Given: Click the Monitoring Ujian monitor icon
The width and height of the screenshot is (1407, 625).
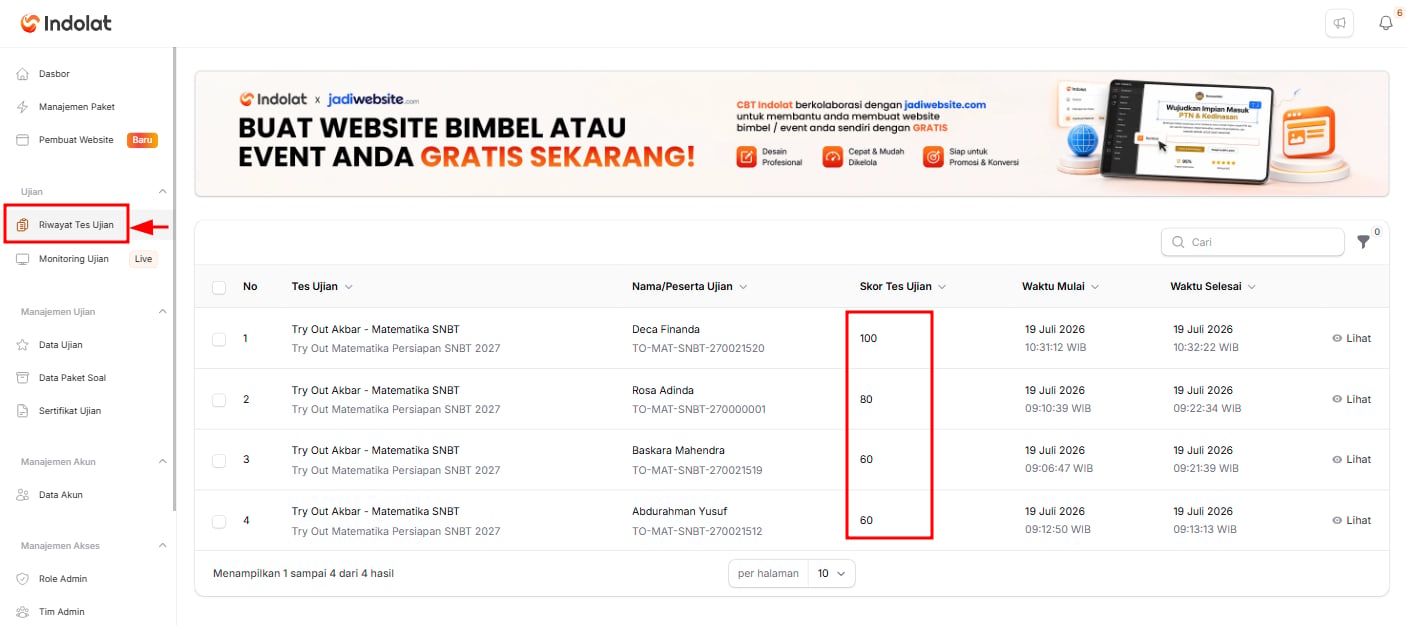Looking at the screenshot, I should (23, 259).
